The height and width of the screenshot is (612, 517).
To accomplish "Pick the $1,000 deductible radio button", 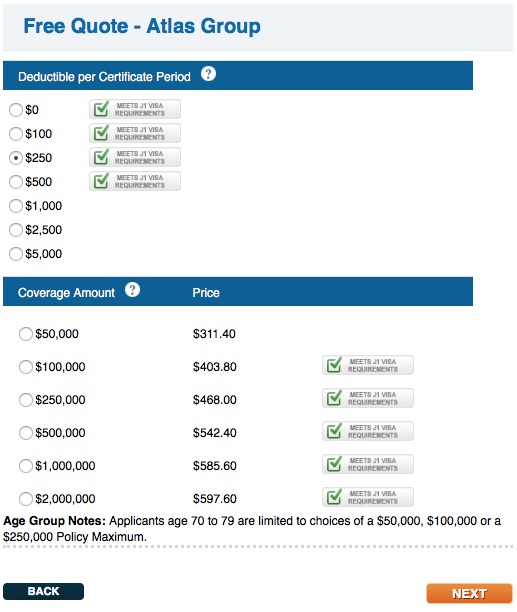I will pyautogui.click(x=16, y=206).
